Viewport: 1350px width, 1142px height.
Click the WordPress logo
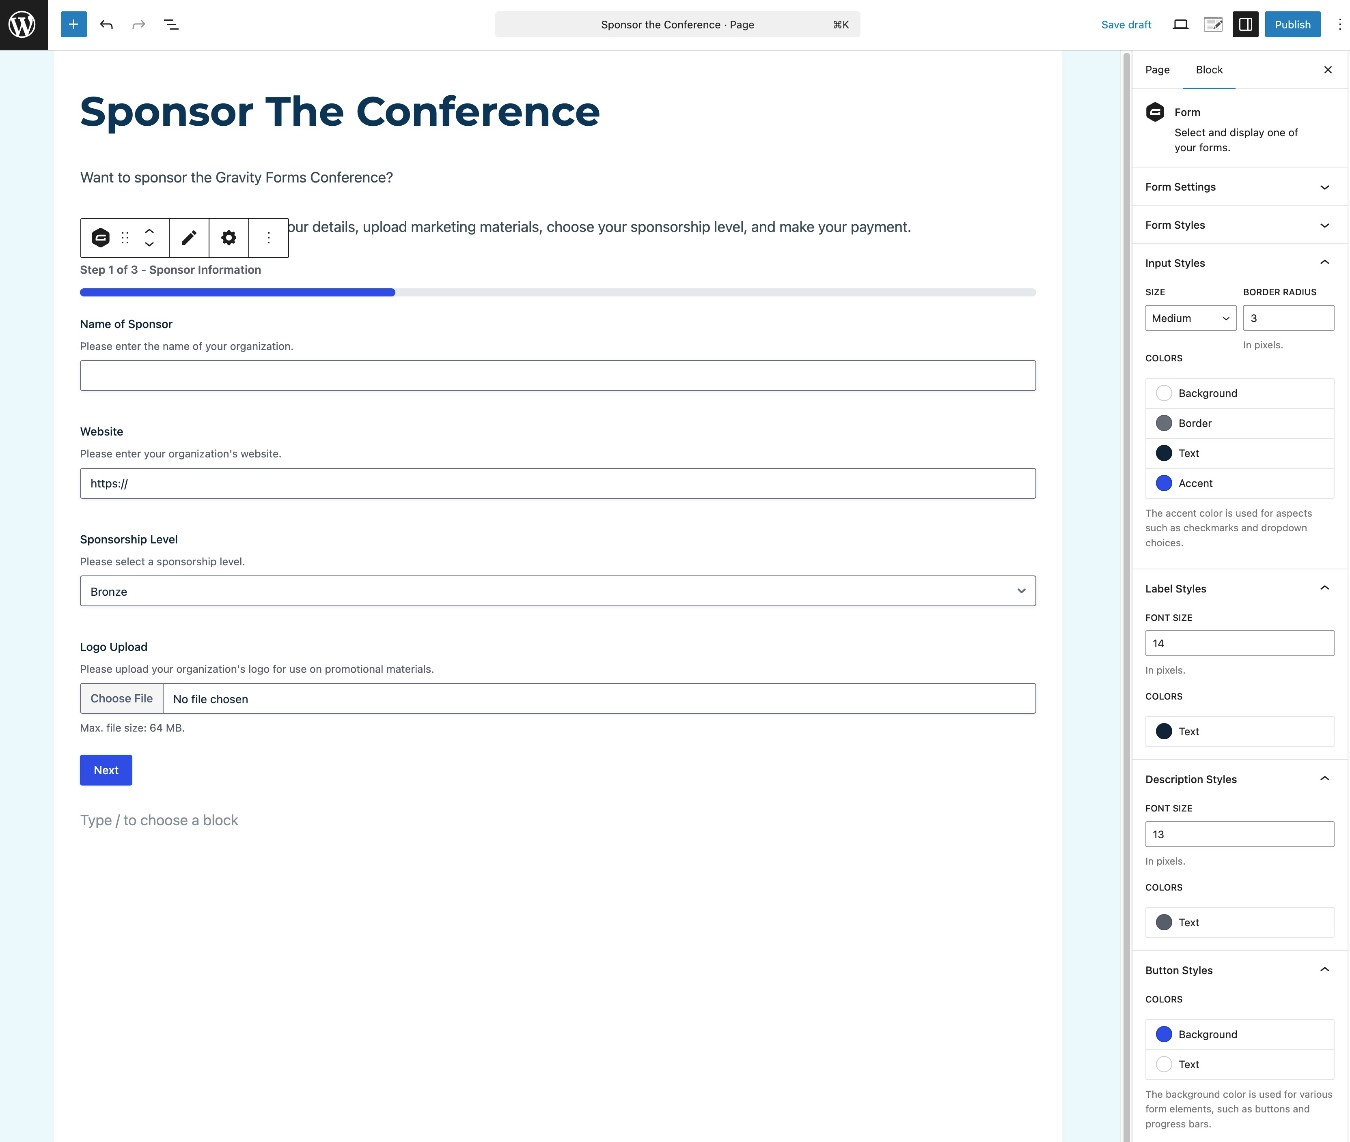point(22,24)
